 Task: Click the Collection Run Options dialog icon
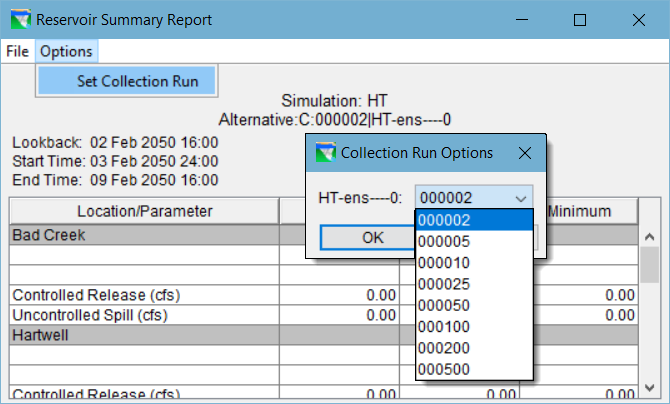click(325, 153)
